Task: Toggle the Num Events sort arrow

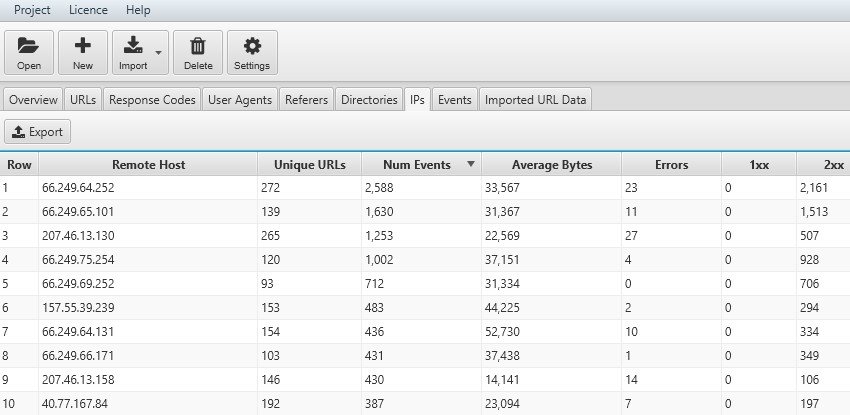Action: pyautogui.click(x=471, y=164)
